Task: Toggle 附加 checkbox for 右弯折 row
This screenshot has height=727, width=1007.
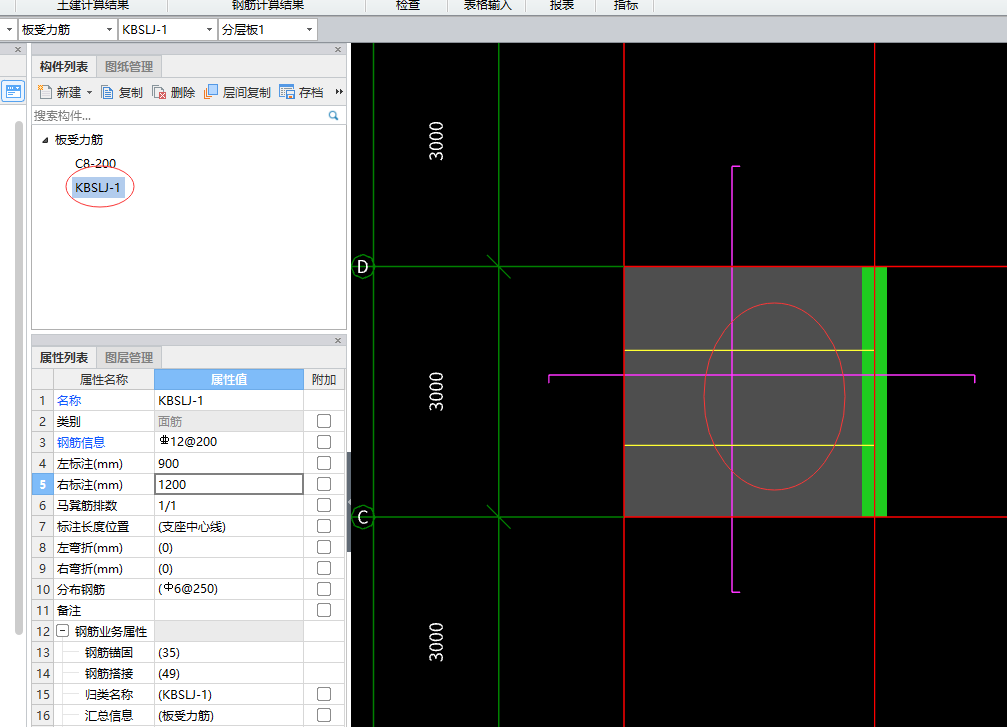Action: [324, 568]
